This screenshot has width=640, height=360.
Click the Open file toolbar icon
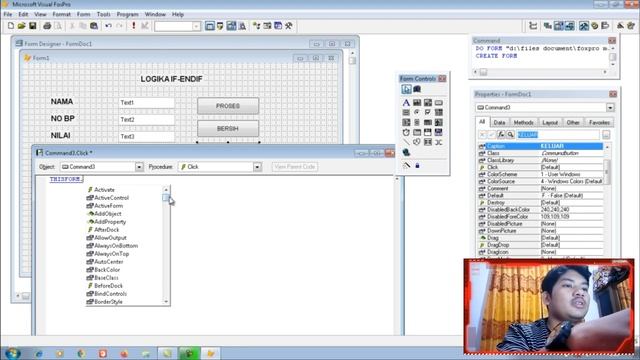[x=22, y=26]
